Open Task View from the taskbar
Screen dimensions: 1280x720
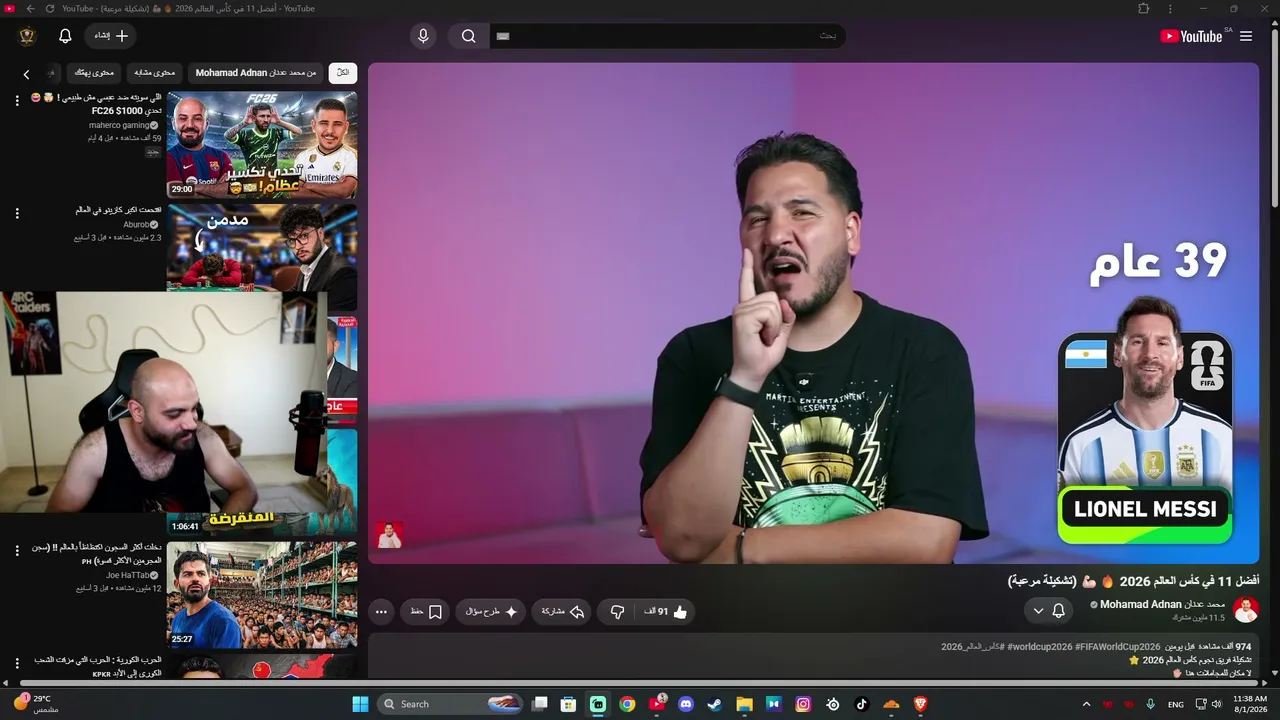(x=539, y=704)
